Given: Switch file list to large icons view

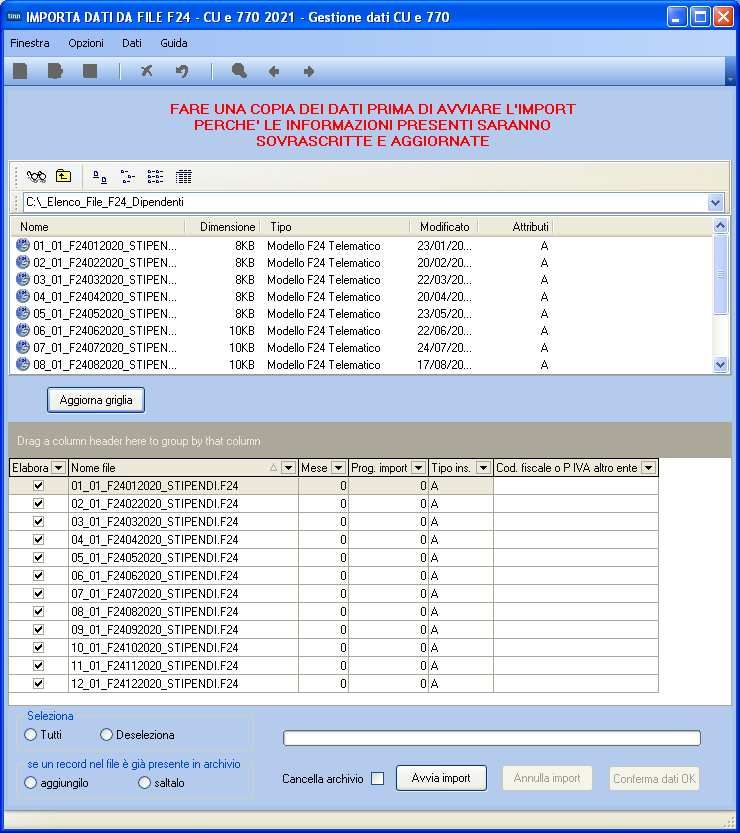Looking at the screenshot, I should point(100,177).
